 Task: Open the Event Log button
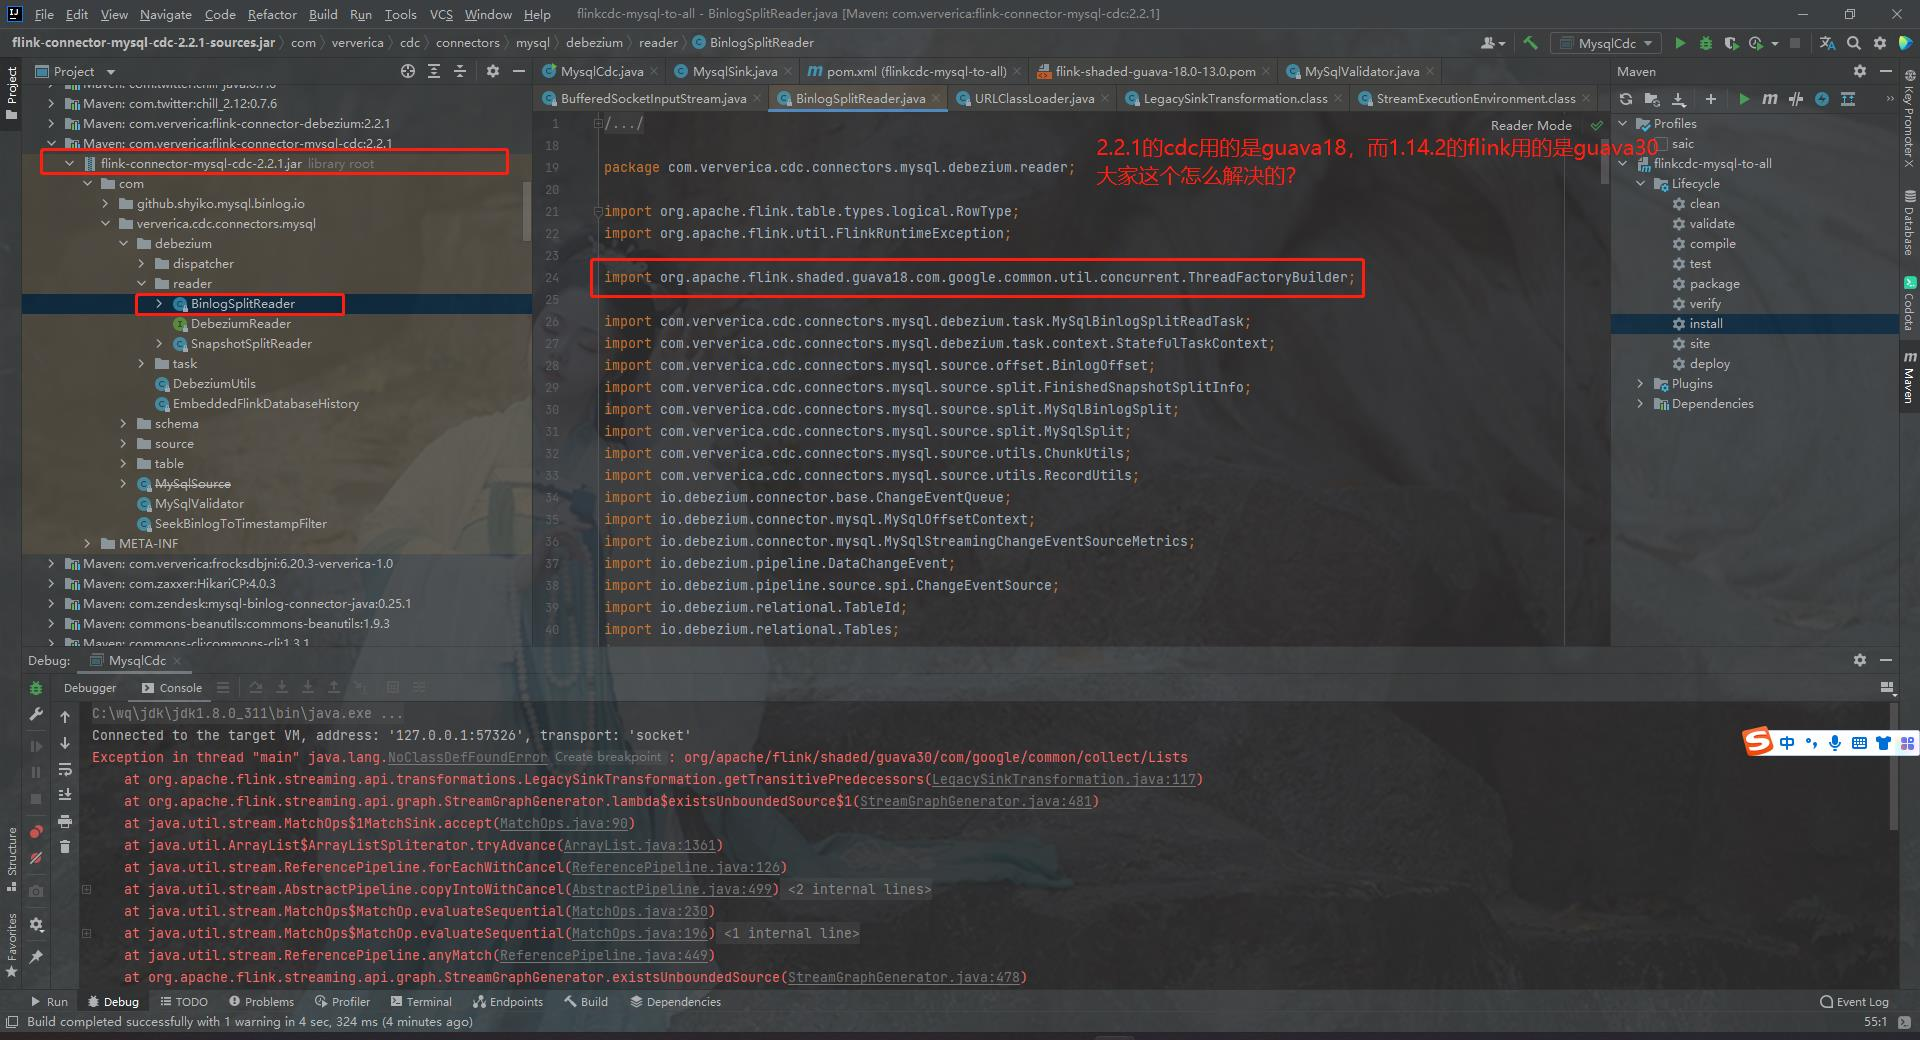[x=1855, y=1001]
